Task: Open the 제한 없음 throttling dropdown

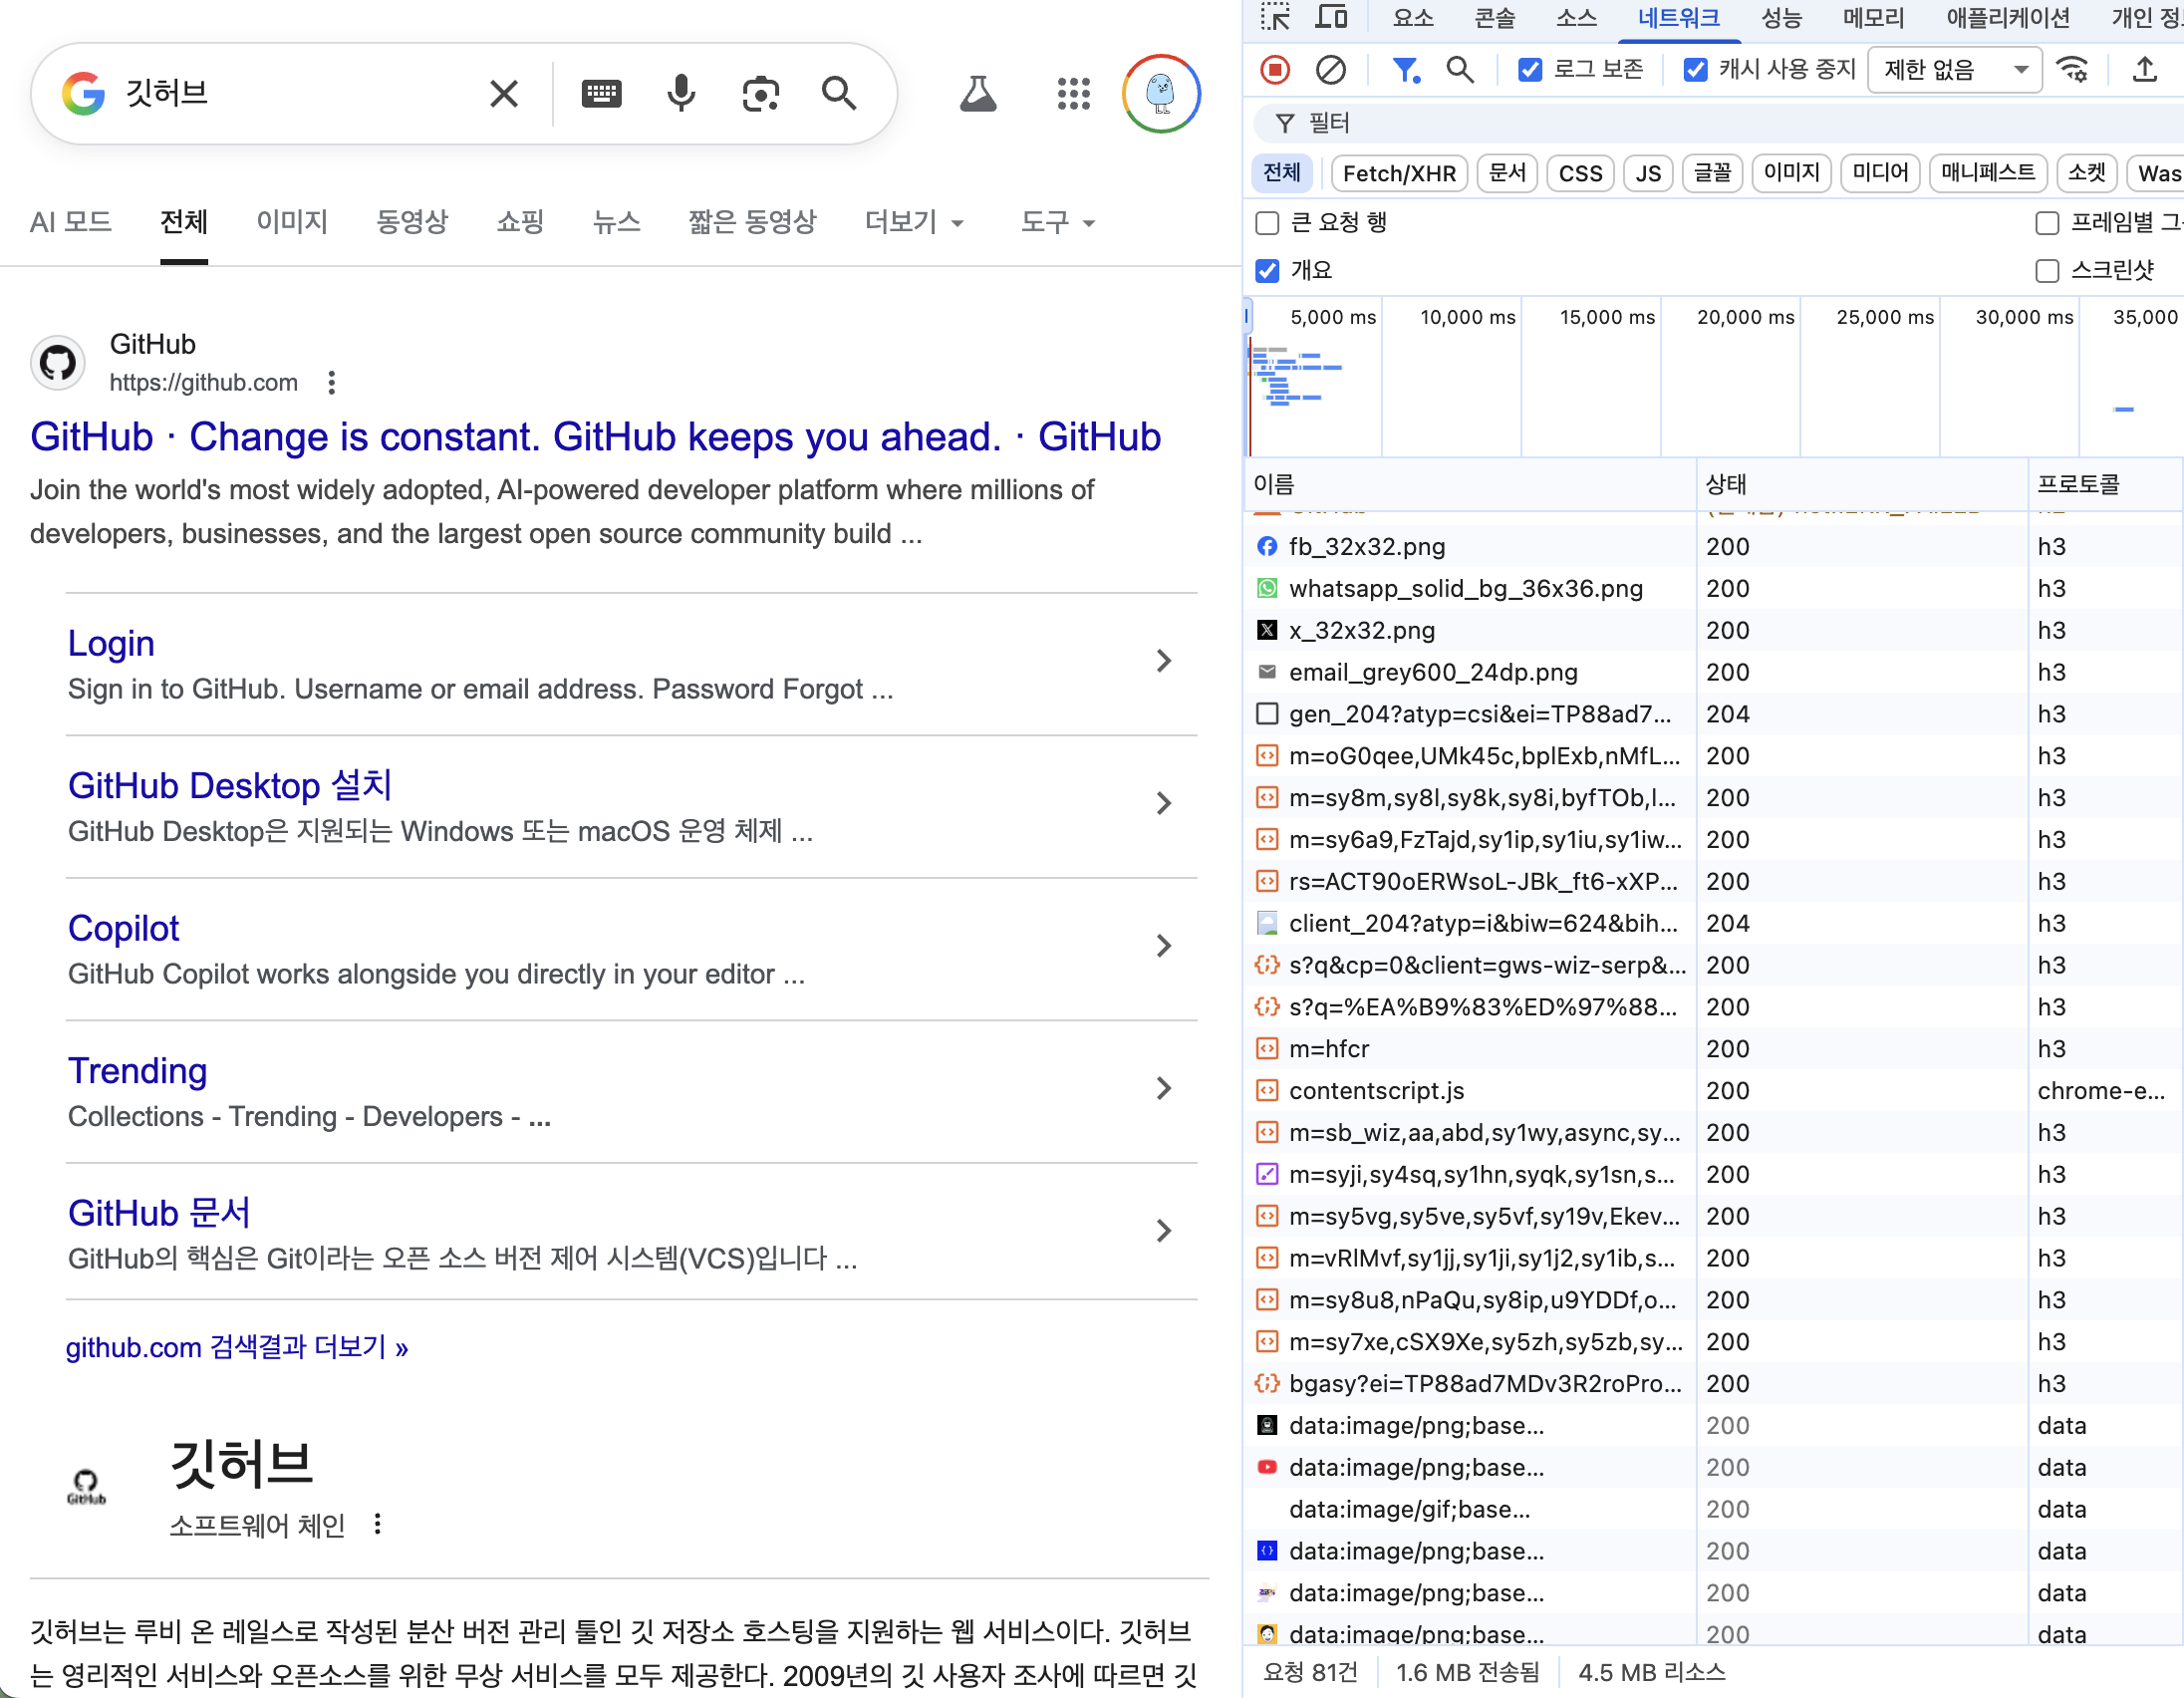Action: (x=1953, y=69)
